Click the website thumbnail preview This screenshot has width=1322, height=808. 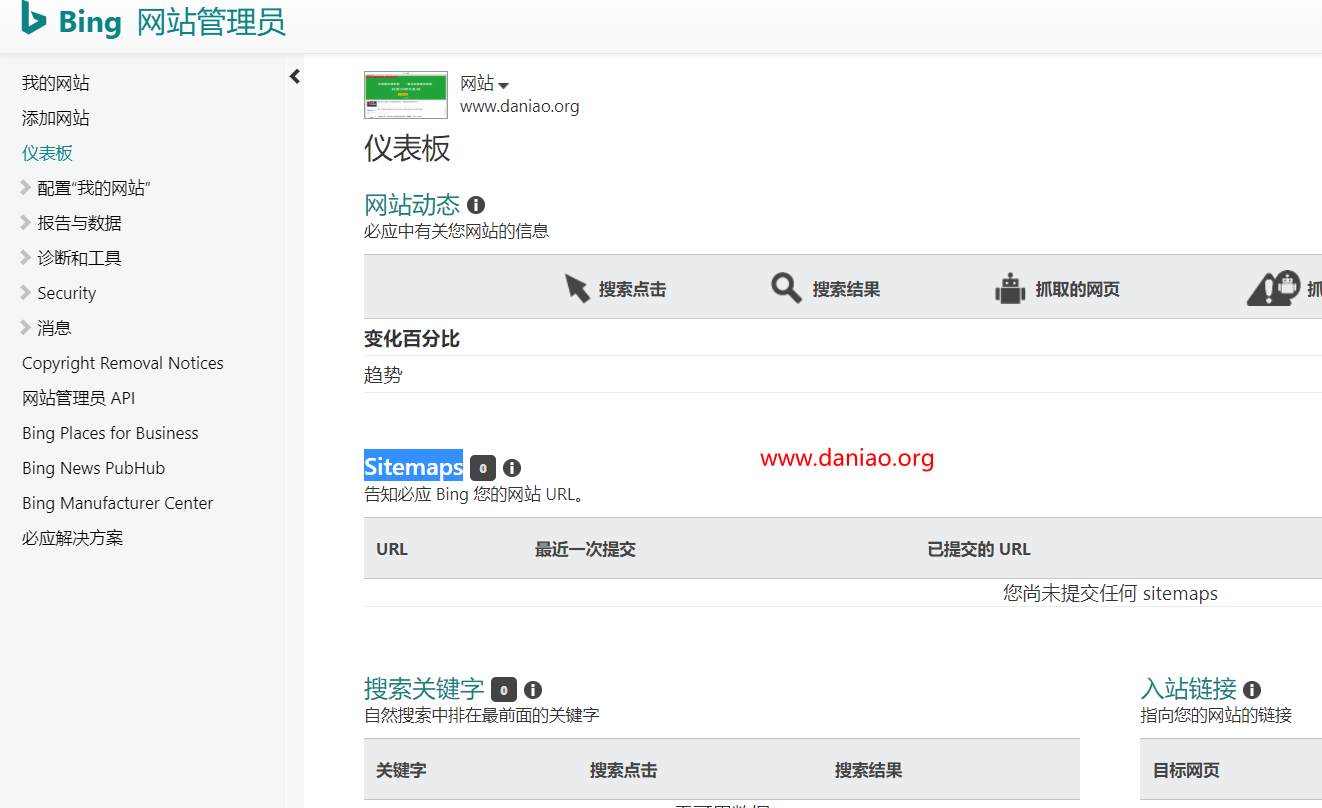[406, 95]
